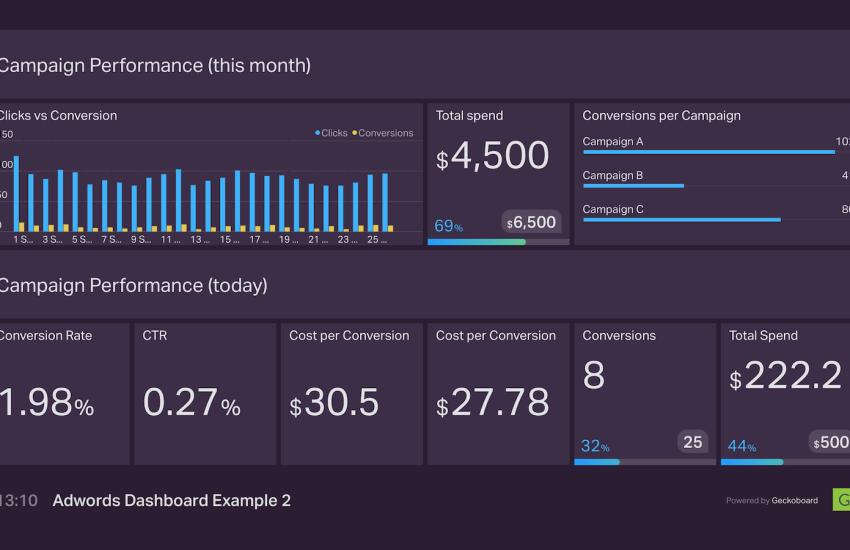This screenshot has width=850, height=550.
Task: Click the $27.78 cost per conversion value
Action: tap(492, 403)
